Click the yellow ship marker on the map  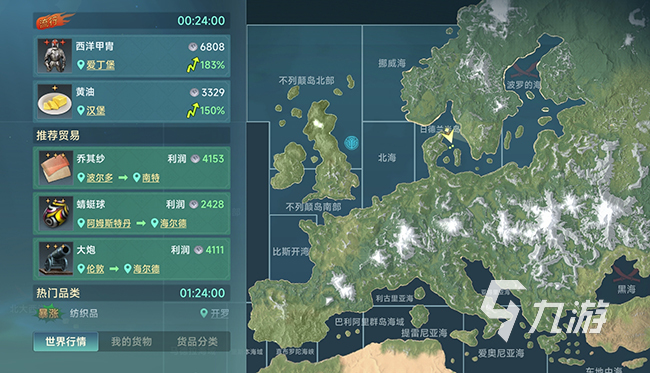coord(448,135)
